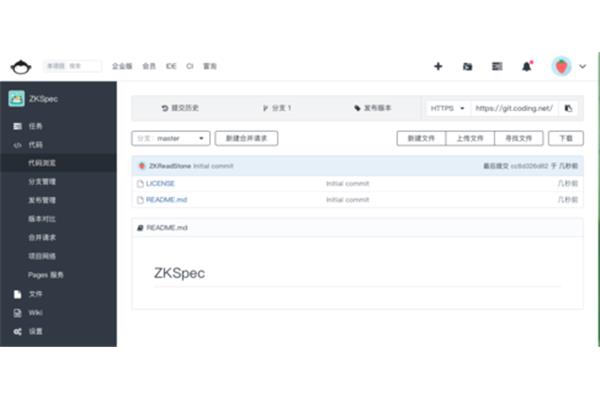Screen dimensions: 600x400
Task: Click the ZKSpec heading in README preview
Action: tap(179, 273)
